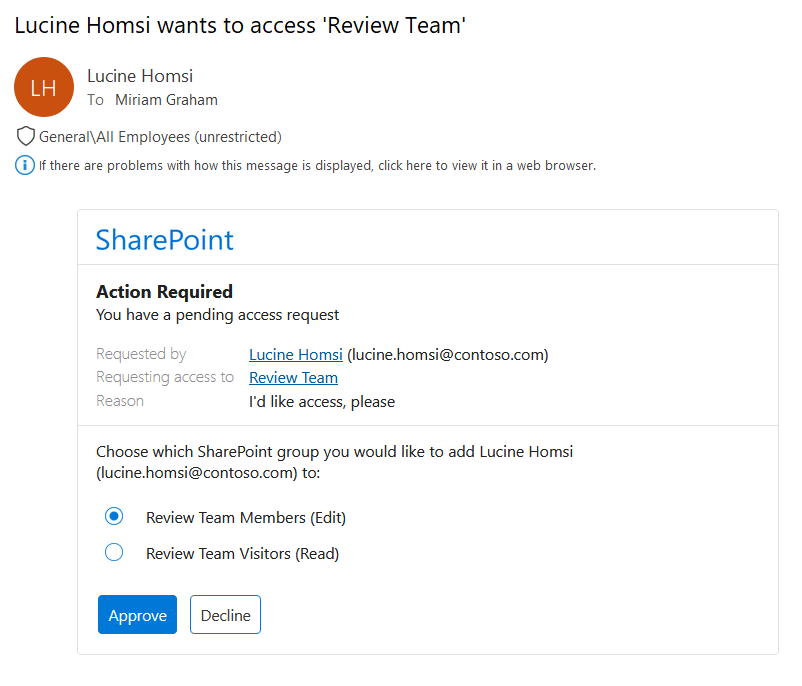Click the reason text "I'd like access, please"

(322, 402)
